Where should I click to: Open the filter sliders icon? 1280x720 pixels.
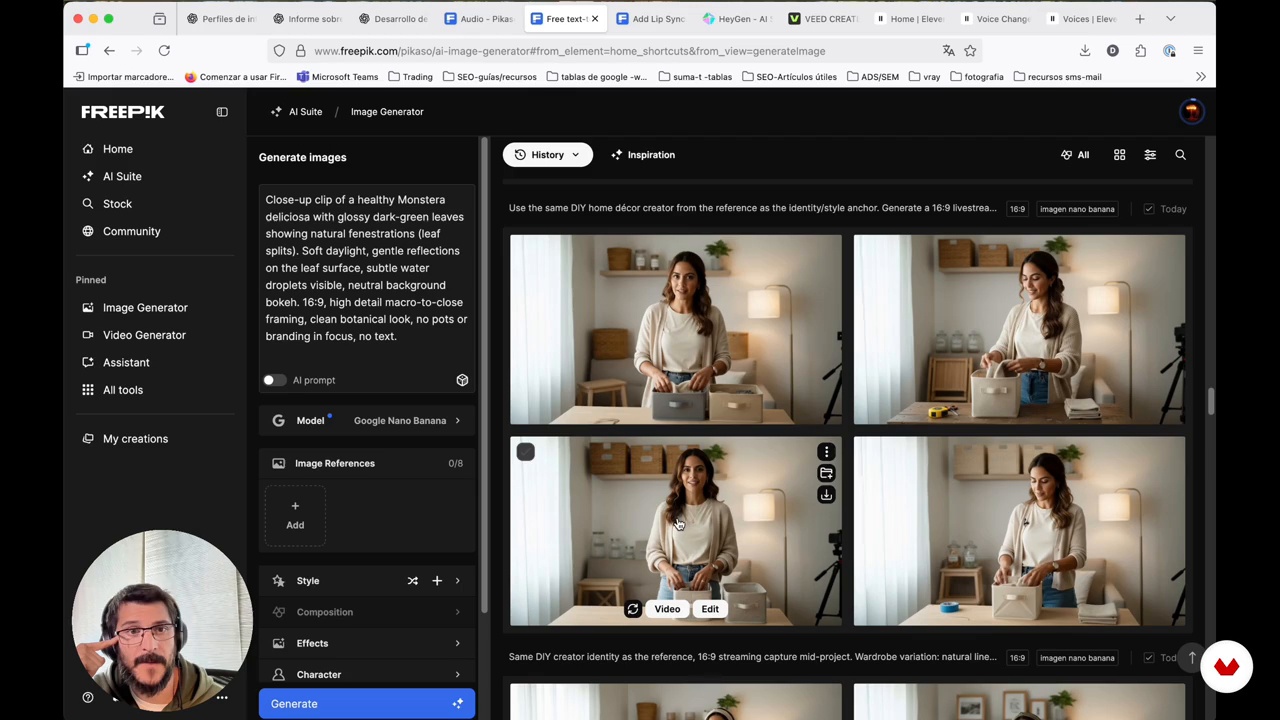pos(1150,155)
